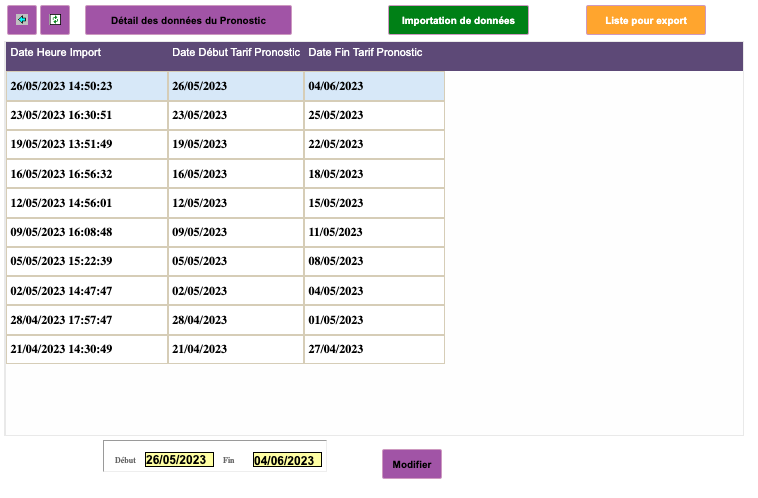Viewport: 758px width, 498px height.
Task: Click end date cell 18/05/2023
Action: pyautogui.click(x=375, y=174)
